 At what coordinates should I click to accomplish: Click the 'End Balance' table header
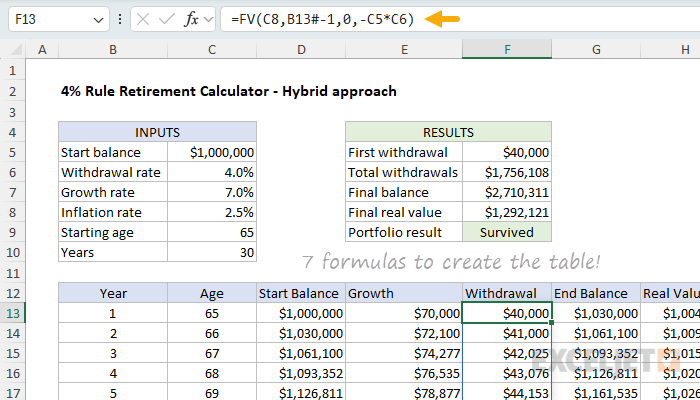(596, 293)
